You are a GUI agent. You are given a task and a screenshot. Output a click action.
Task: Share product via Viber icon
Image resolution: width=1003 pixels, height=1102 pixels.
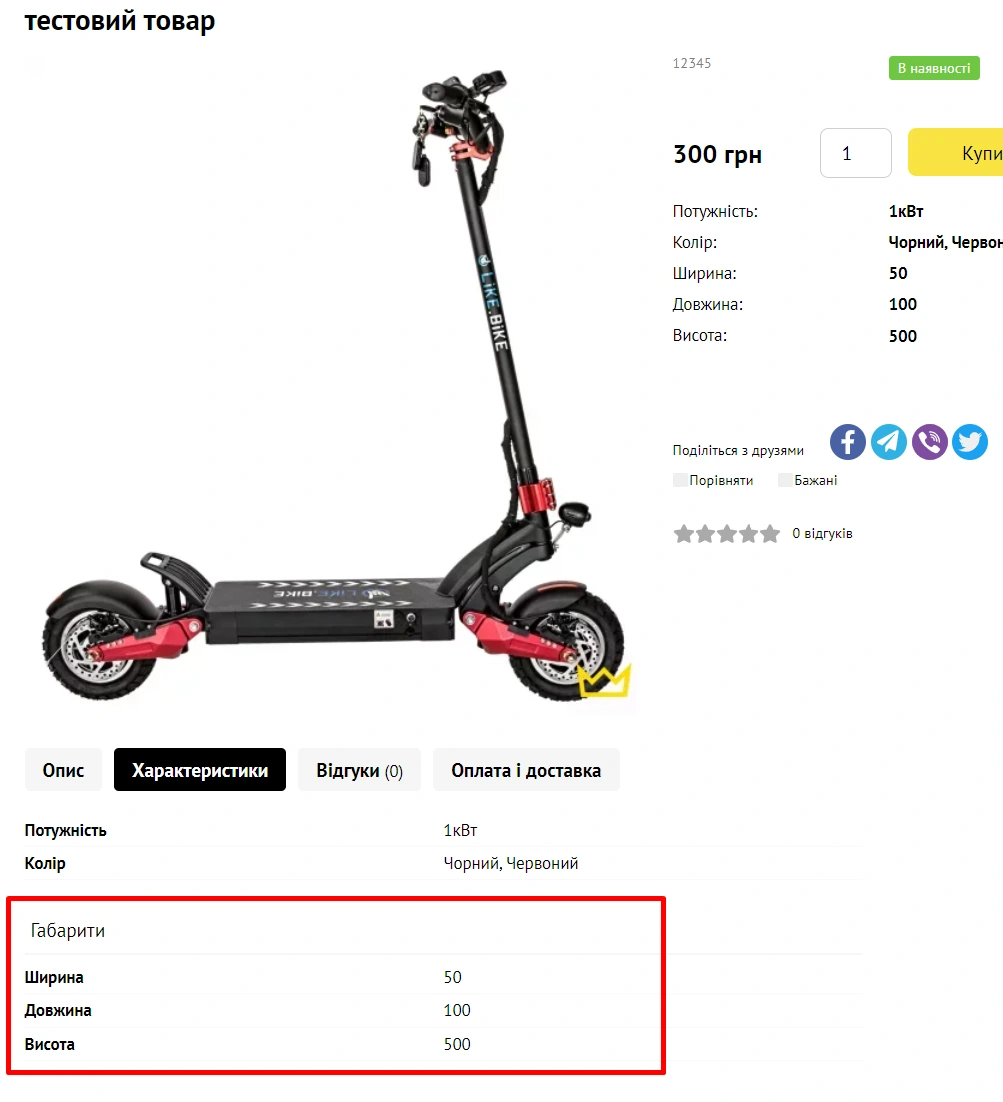click(x=929, y=442)
